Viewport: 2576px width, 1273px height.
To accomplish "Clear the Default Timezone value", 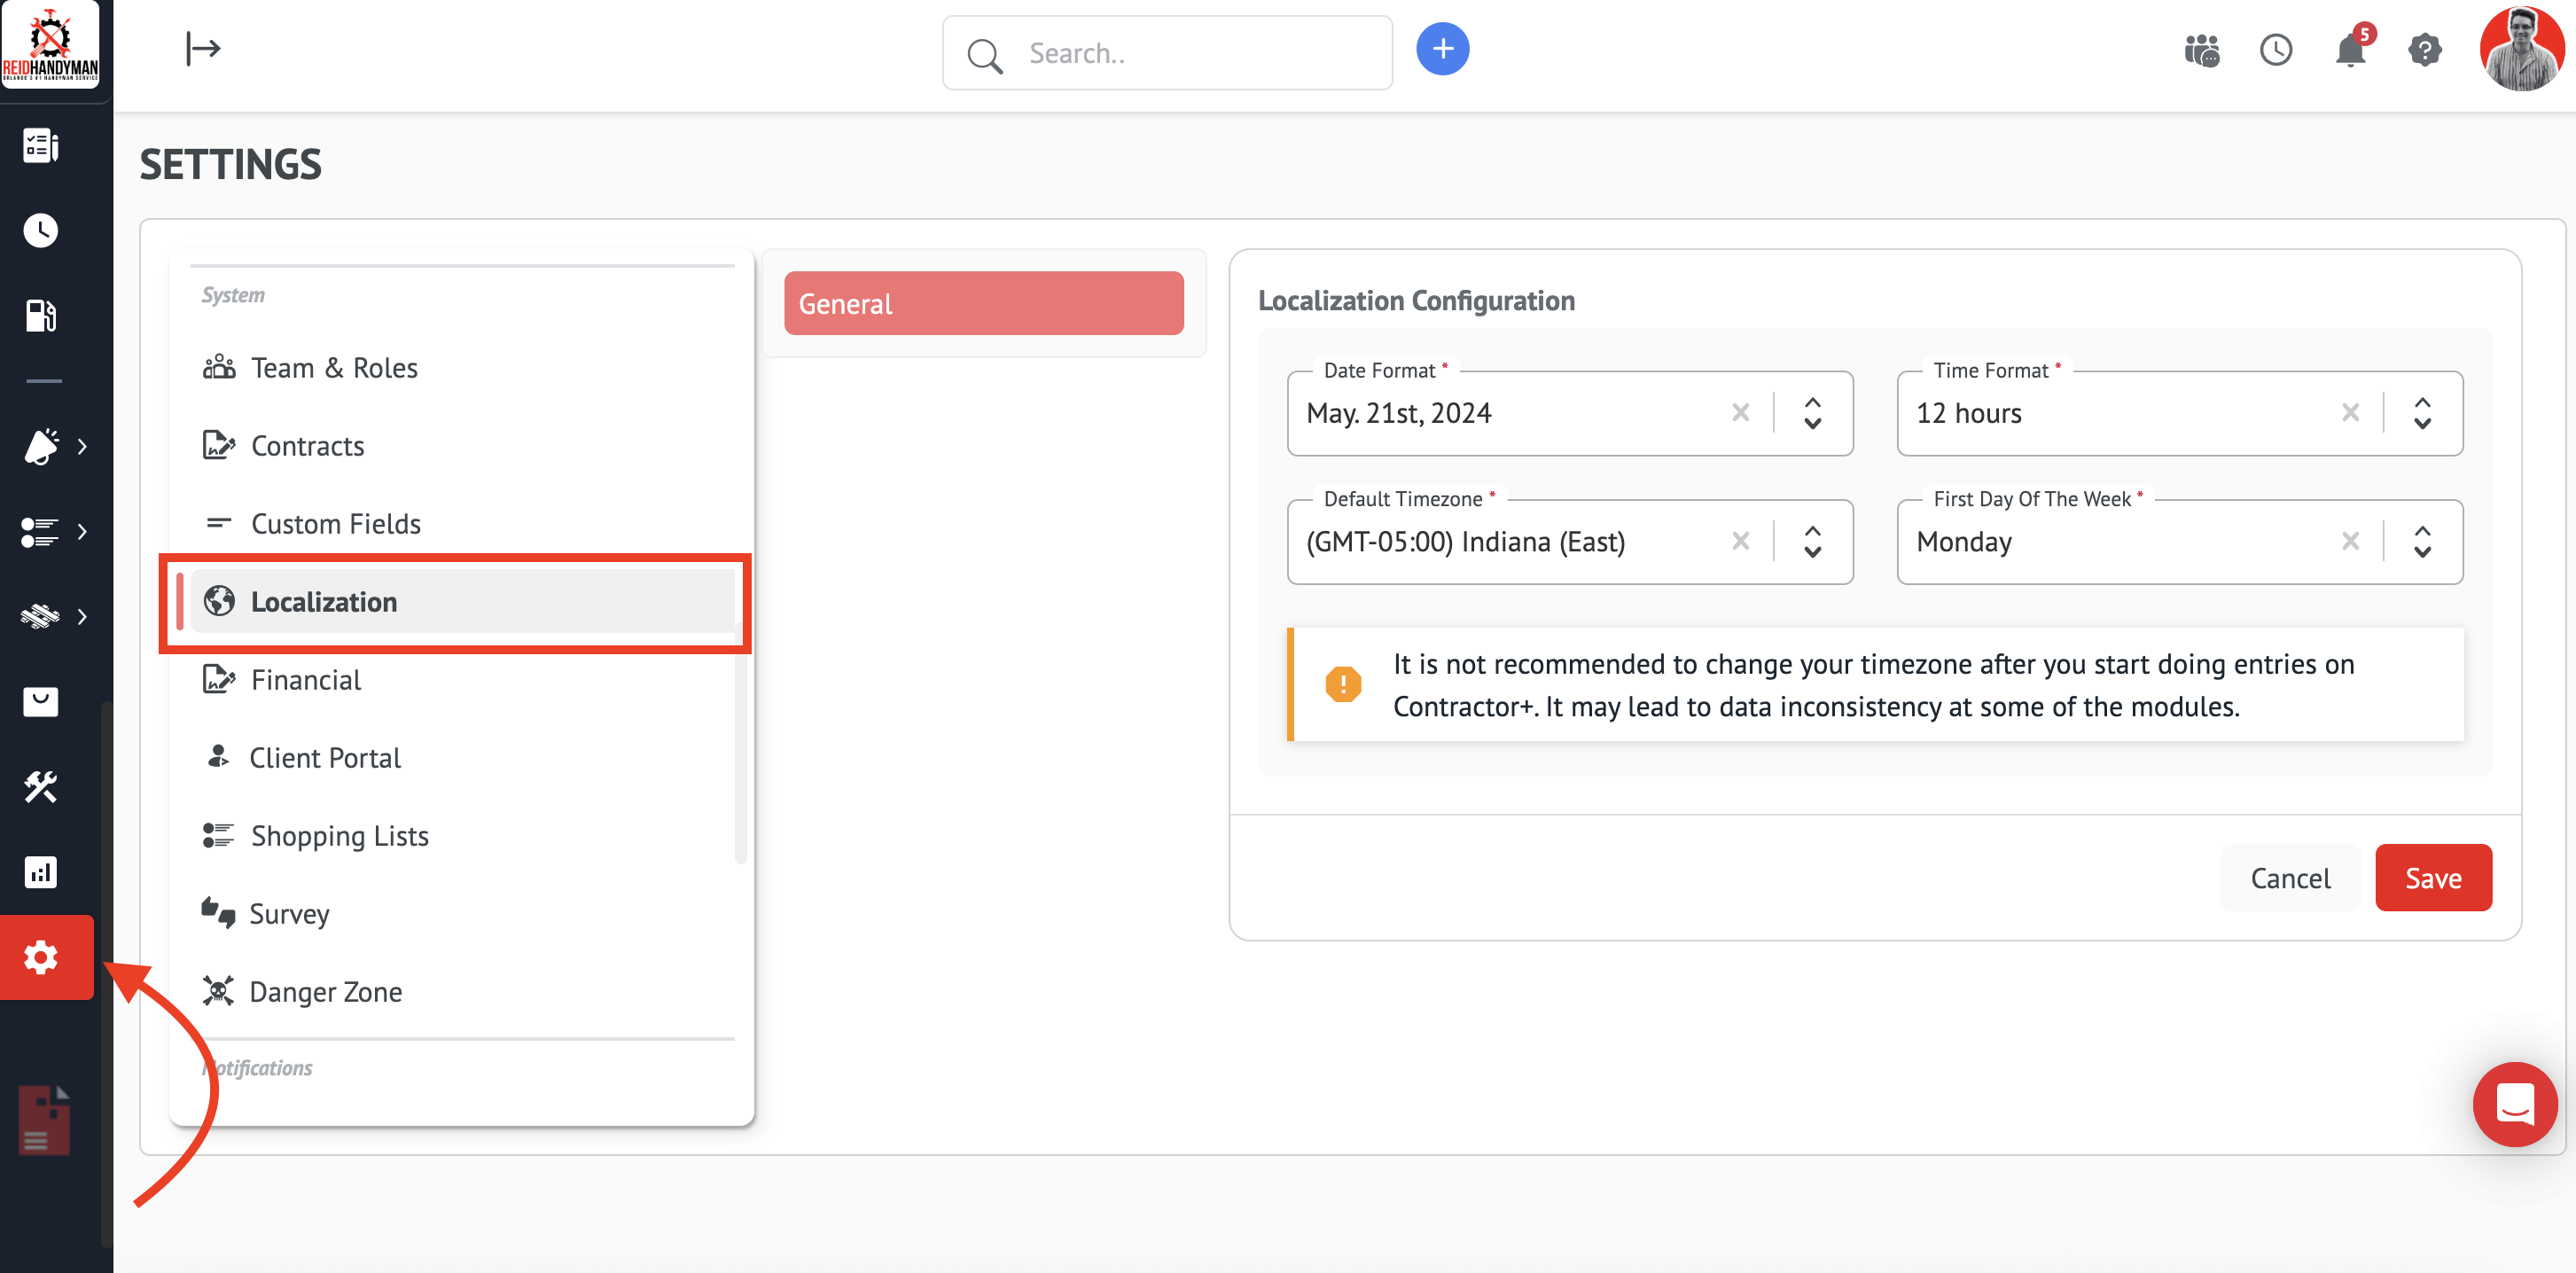I will pyautogui.click(x=1740, y=541).
